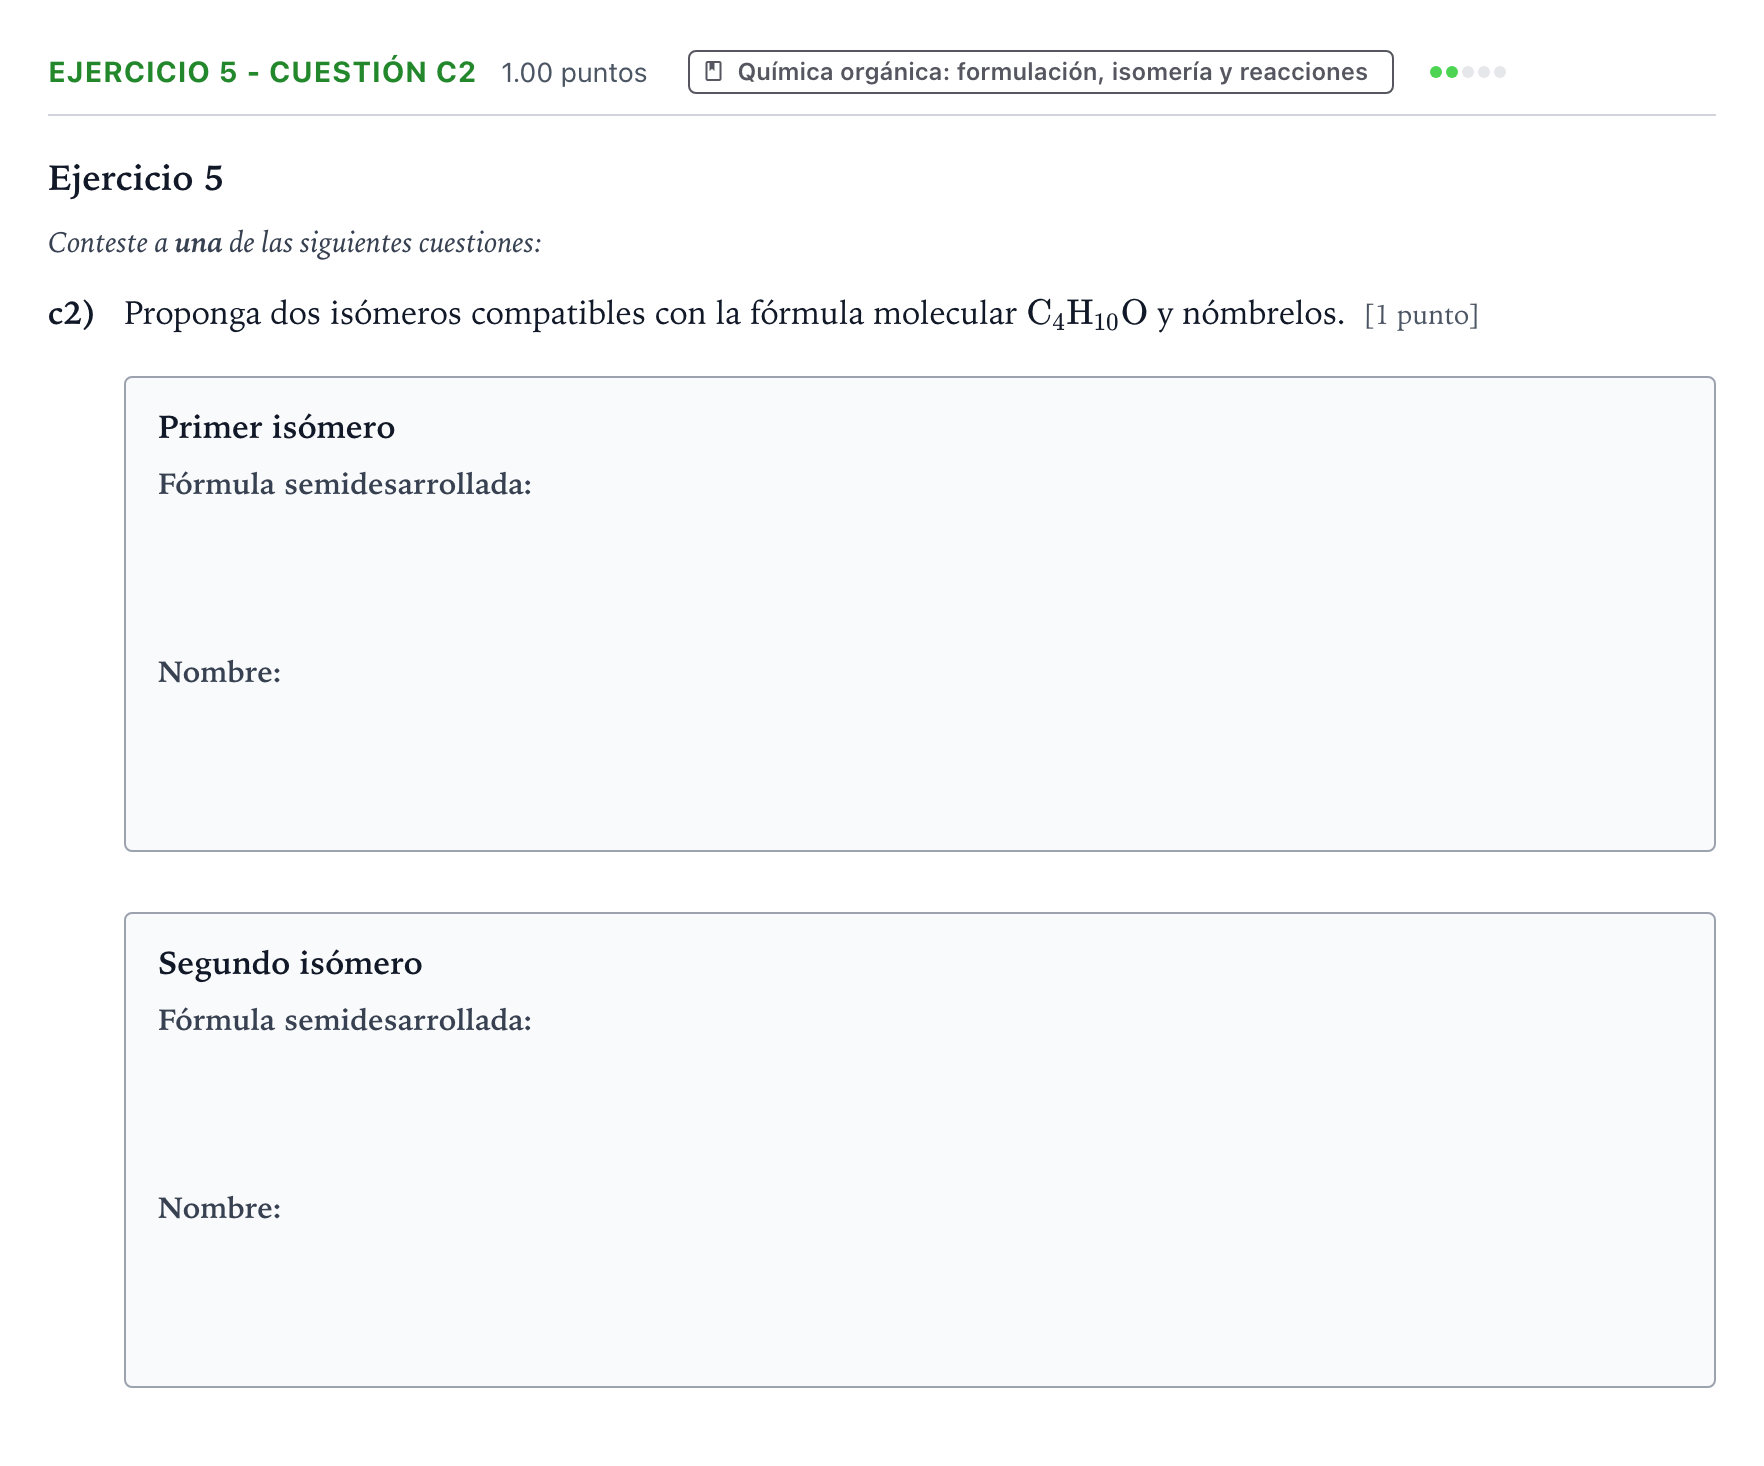
Task: Click the [1 punto] mark
Action: pos(1421,315)
